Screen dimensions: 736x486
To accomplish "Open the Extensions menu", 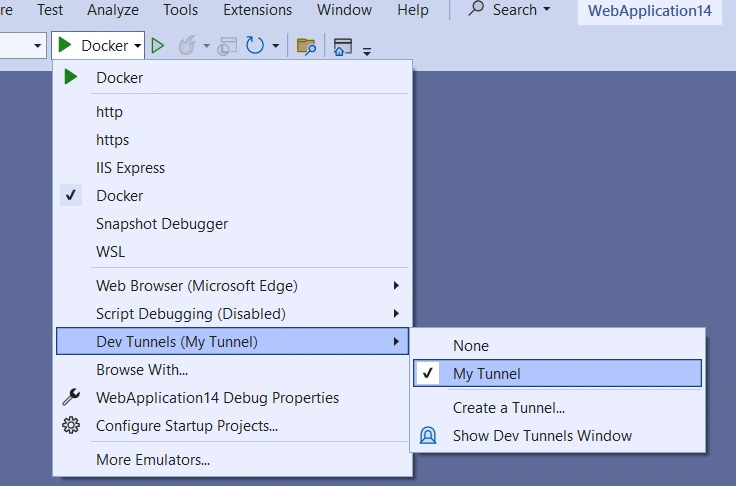I will tap(257, 10).
